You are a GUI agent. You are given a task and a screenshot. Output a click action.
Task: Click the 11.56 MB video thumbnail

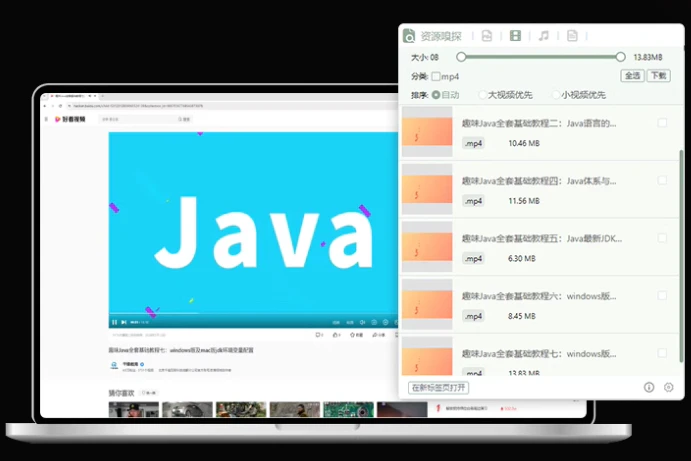click(427, 190)
